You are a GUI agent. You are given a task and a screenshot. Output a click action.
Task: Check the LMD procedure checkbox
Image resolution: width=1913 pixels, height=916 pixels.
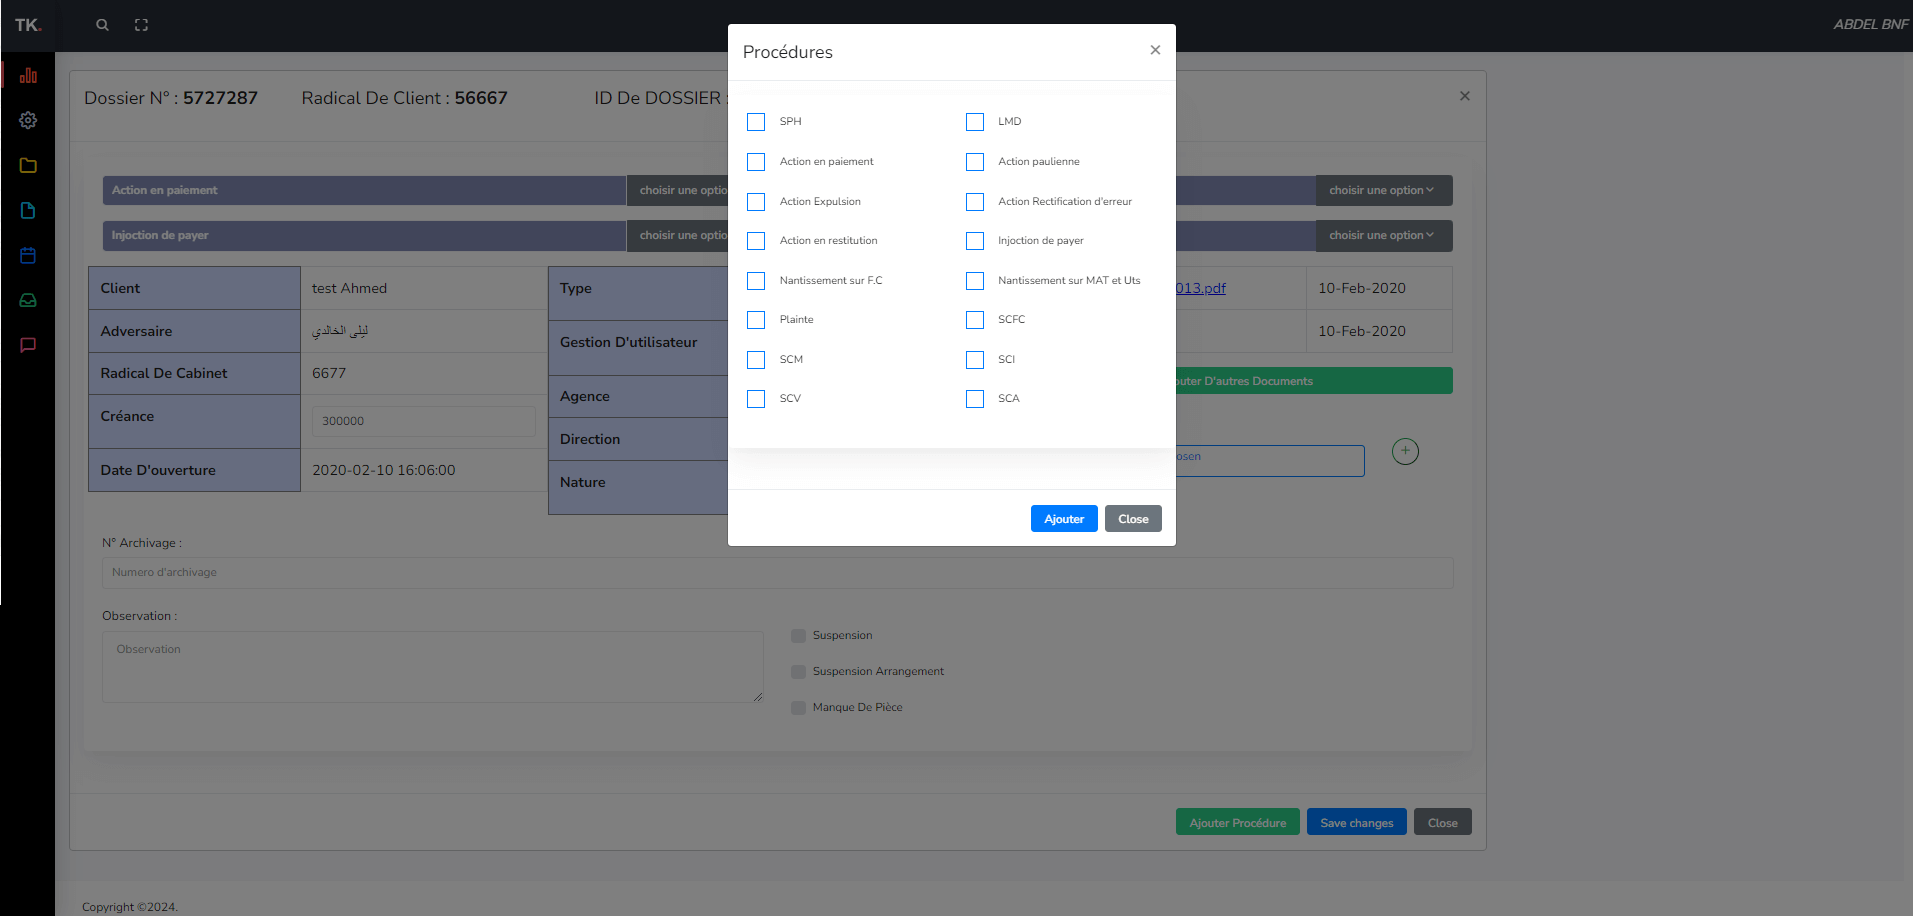click(975, 122)
